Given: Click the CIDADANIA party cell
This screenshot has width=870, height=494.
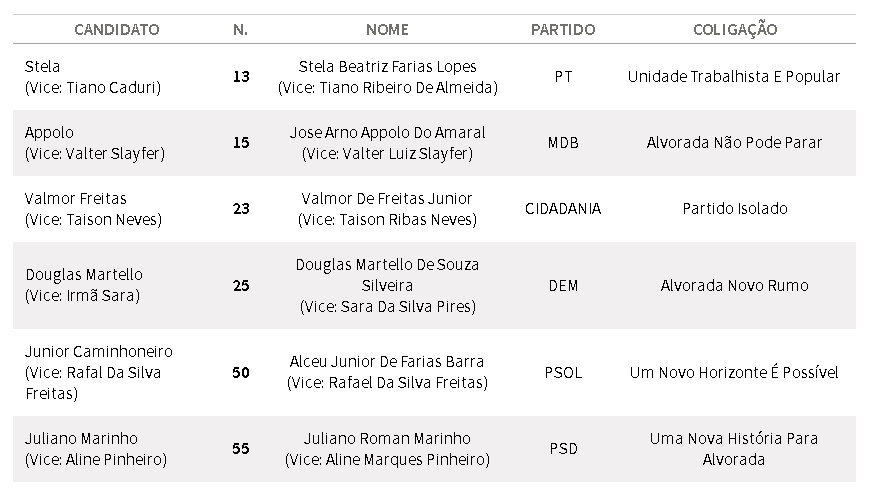Looking at the screenshot, I should tap(563, 209).
